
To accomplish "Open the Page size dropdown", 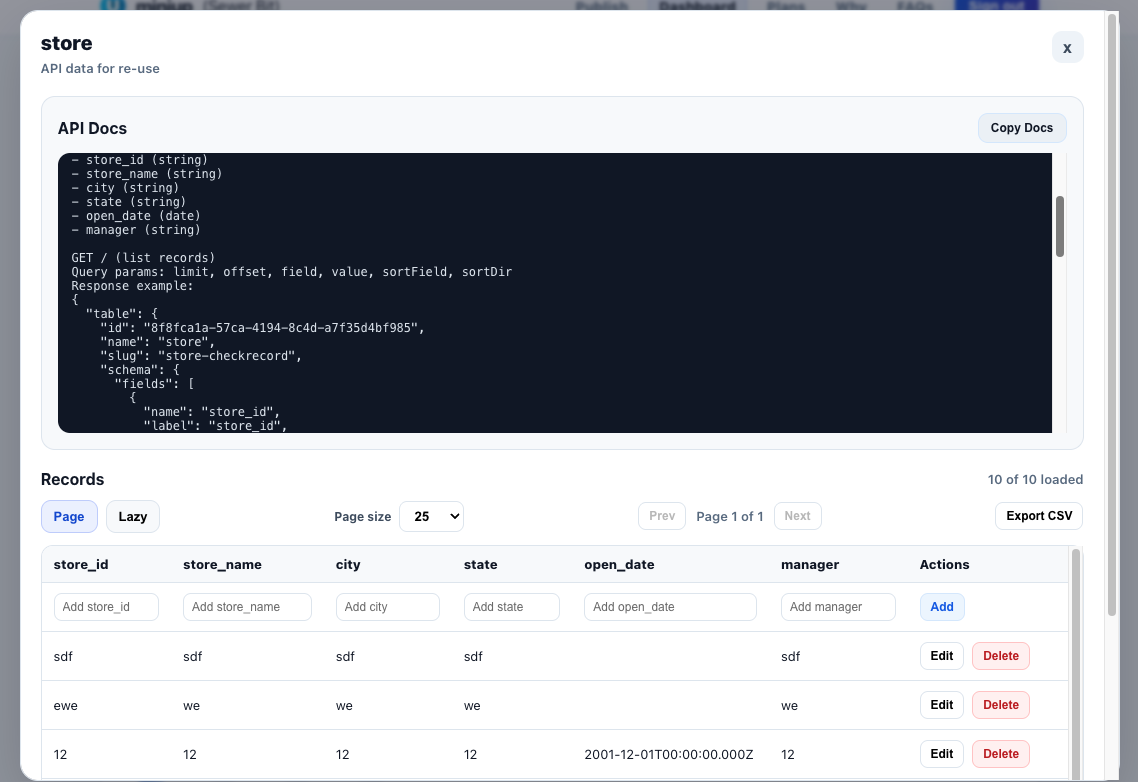I will click(431, 516).
